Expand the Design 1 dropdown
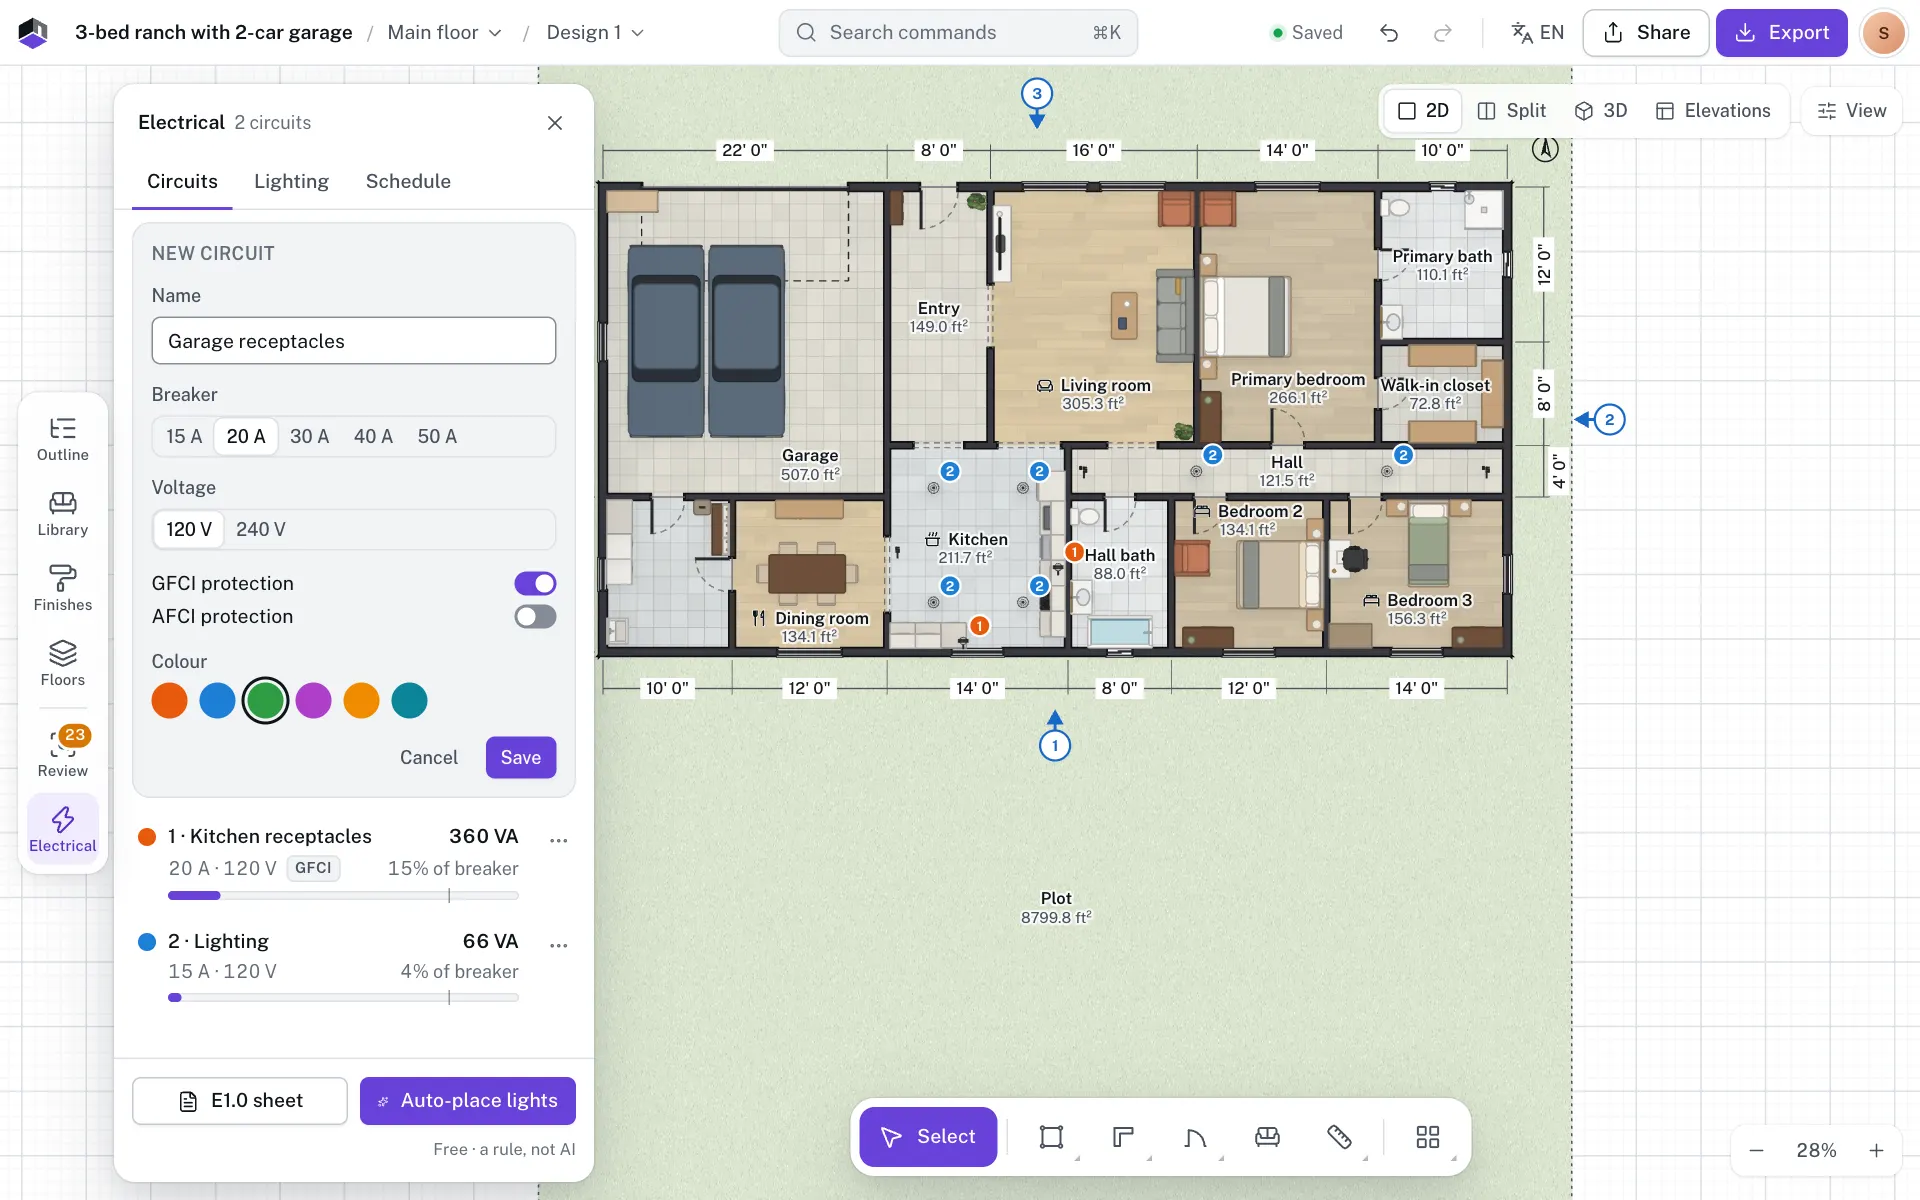The width and height of the screenshot is (1920, 1200). point(595,33)
